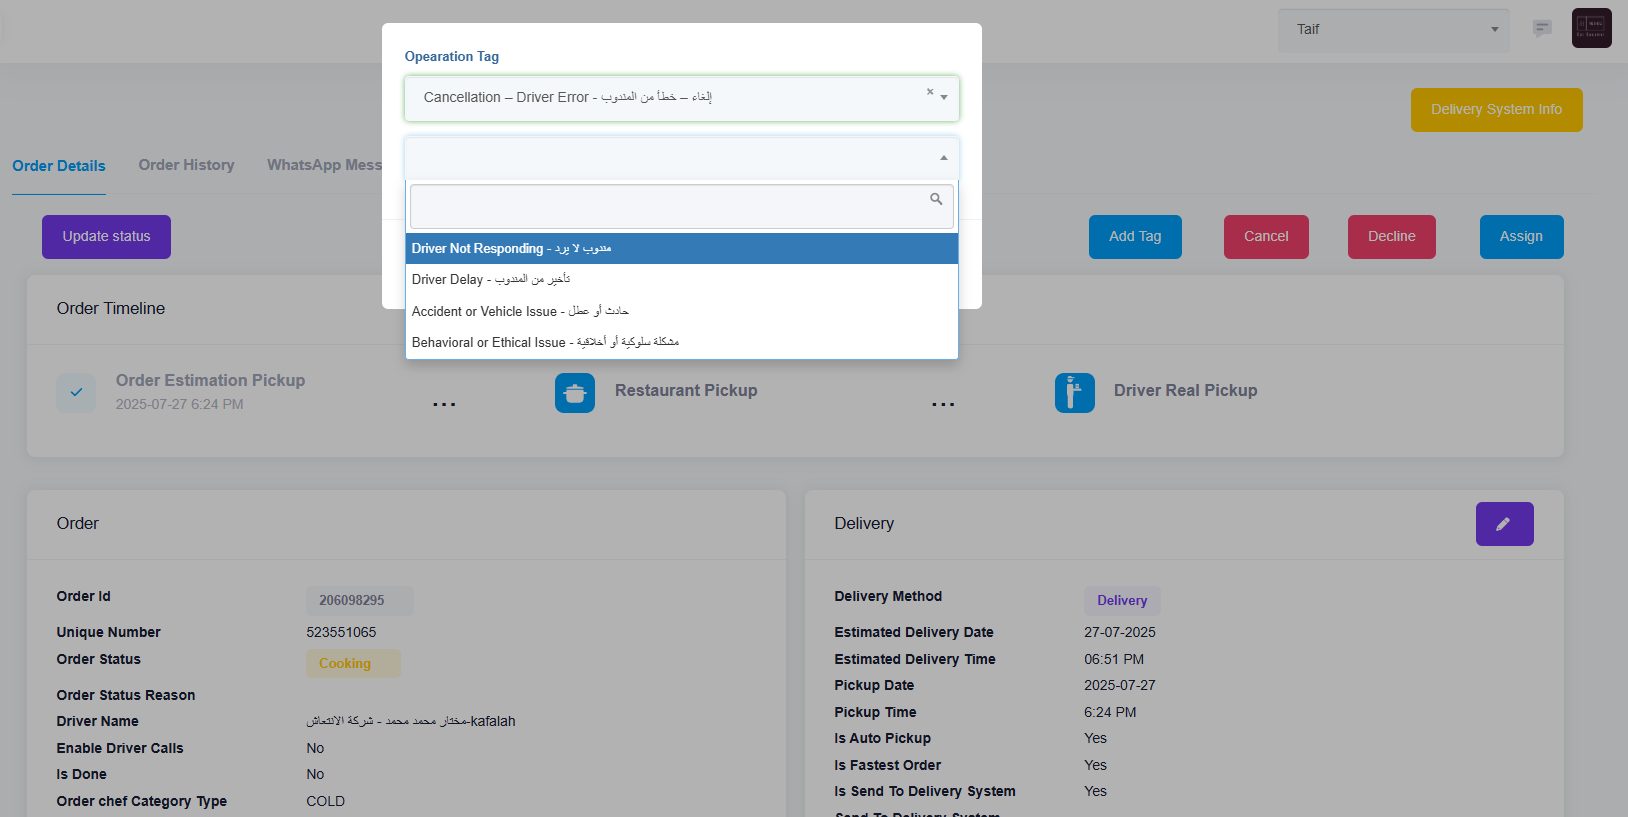Screen dimensions: 1628x817
Task: Collapse the second tag dropdown arrow
Action: [x=944, y=158]
